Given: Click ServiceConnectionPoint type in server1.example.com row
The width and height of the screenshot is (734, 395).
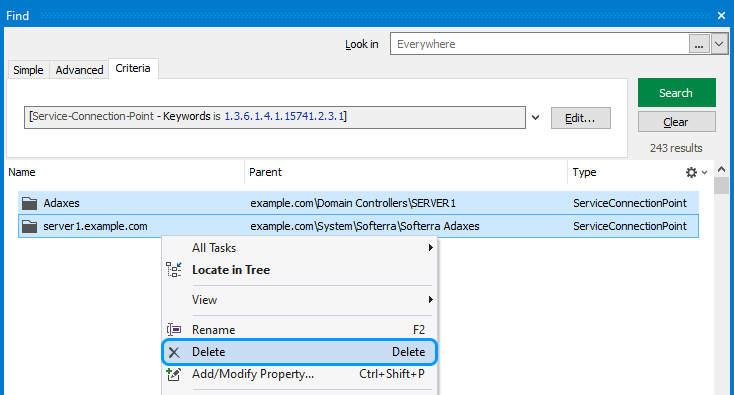Looking at the screenshot, I should coord(630,226).
